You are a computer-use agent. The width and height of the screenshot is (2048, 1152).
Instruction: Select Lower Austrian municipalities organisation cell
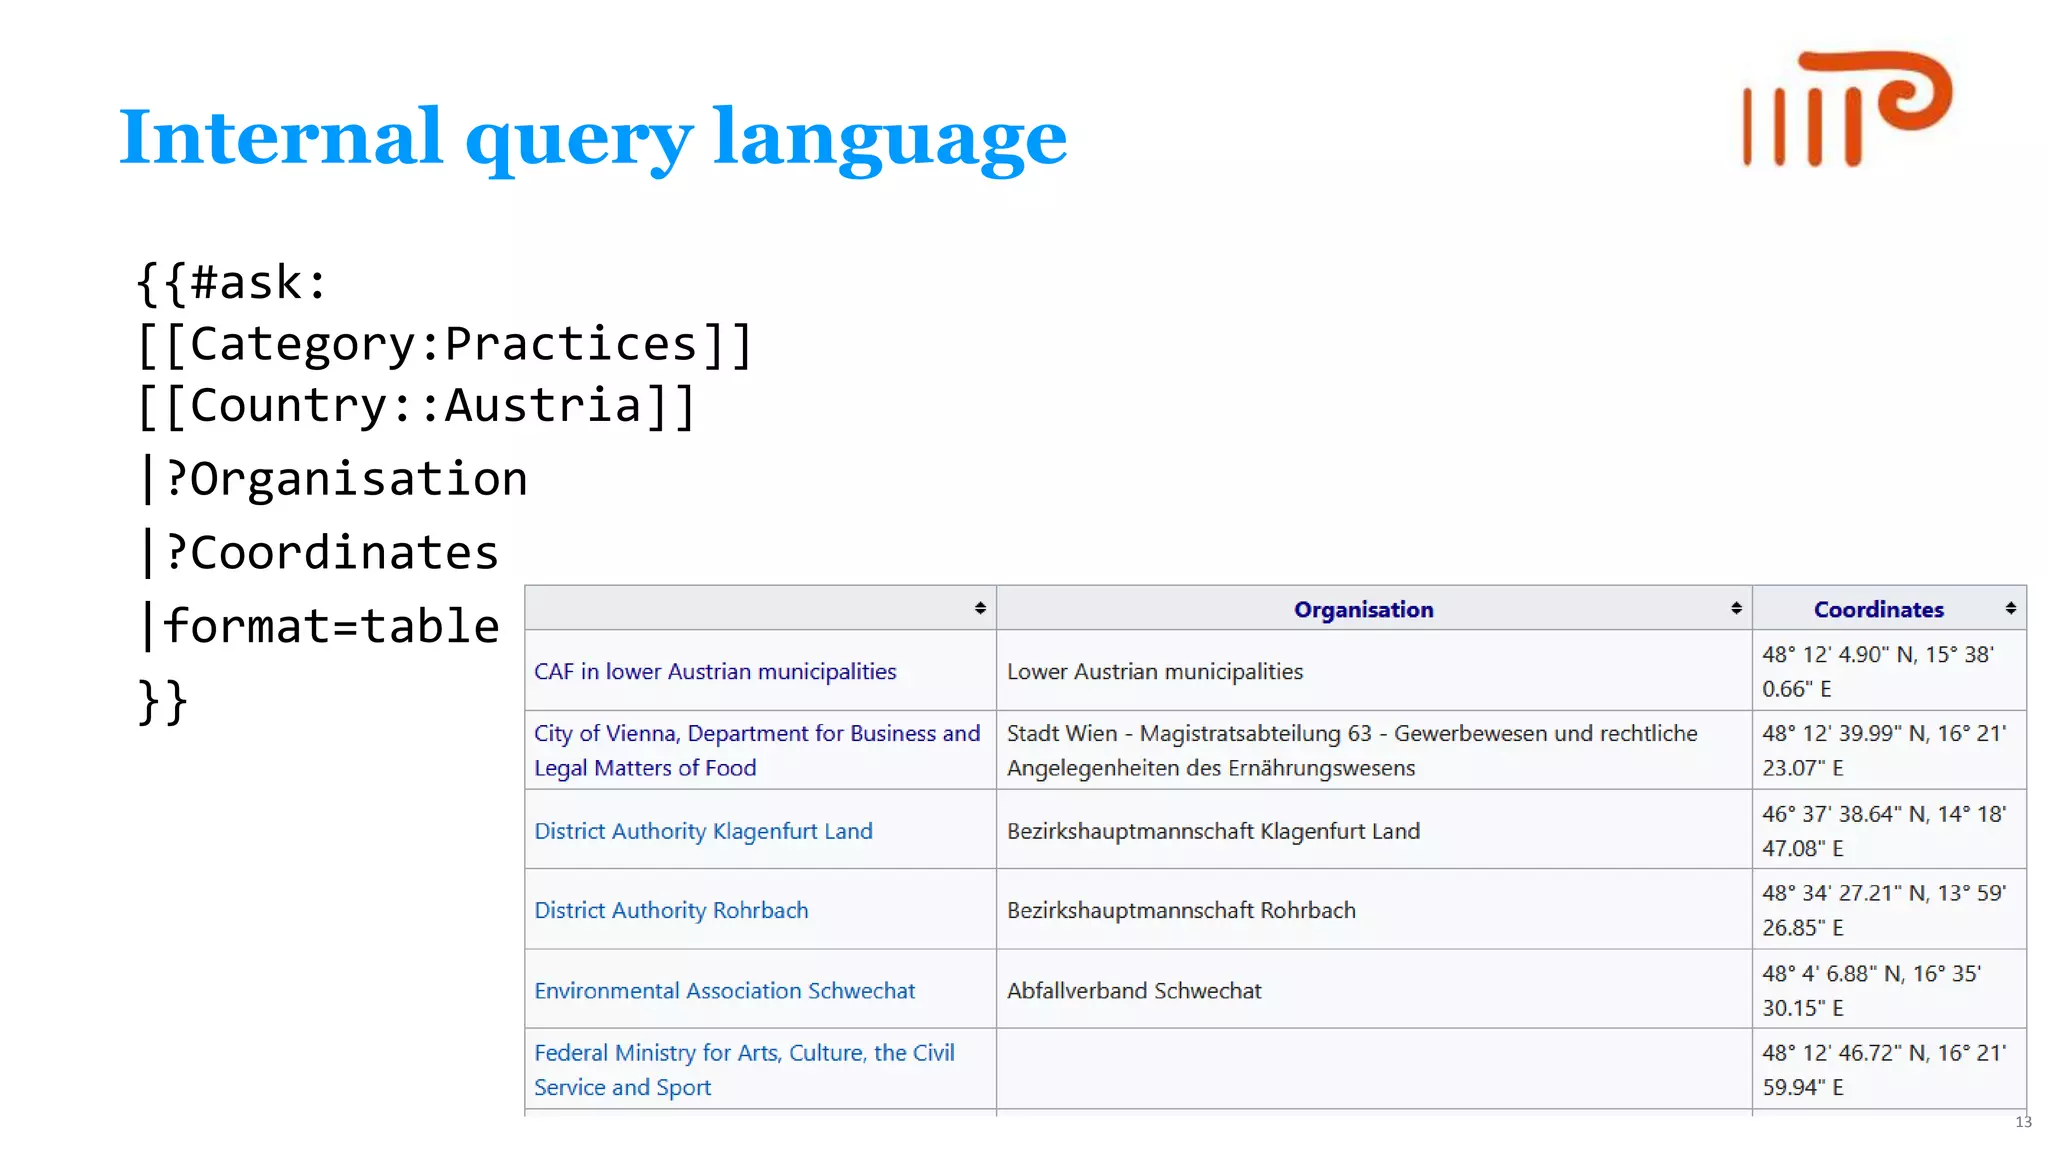pos(1374,670)
